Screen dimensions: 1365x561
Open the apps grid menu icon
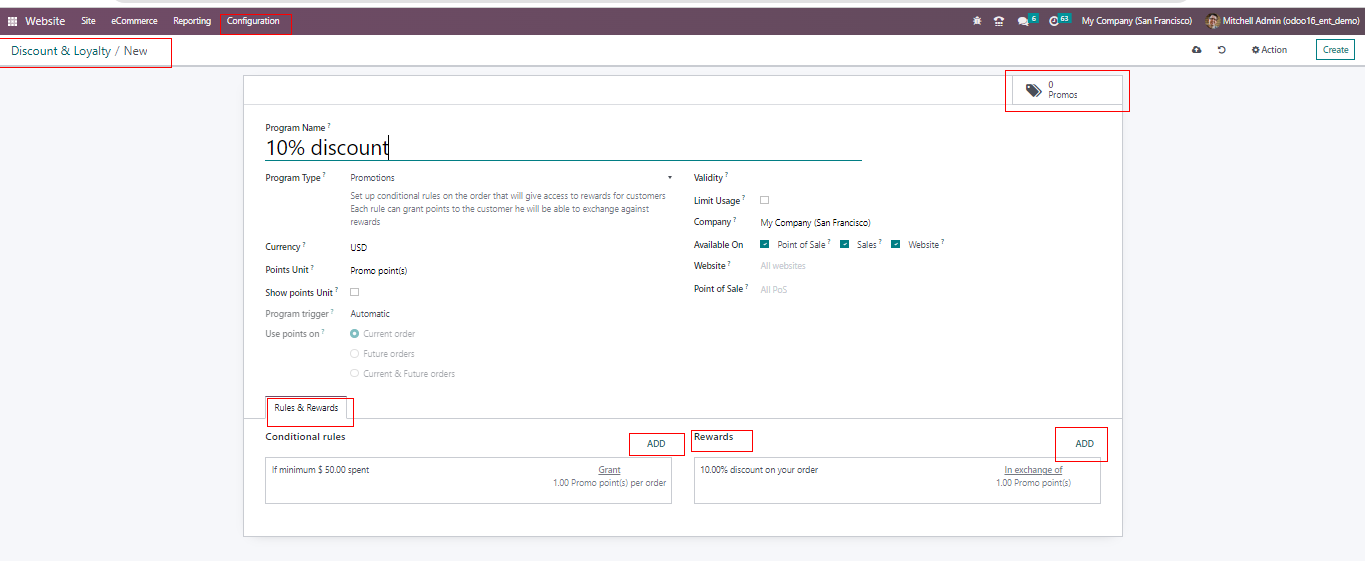pos(13,21)
